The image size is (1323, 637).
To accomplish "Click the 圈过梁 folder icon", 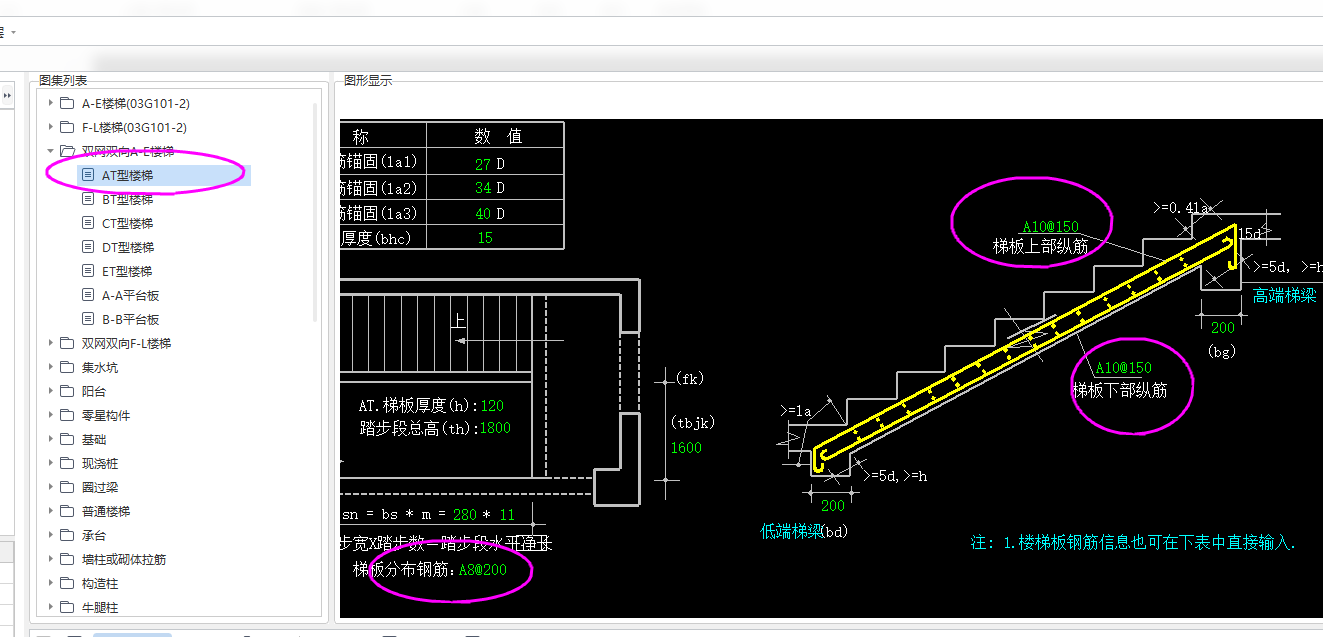I will (x=67, y=487).
